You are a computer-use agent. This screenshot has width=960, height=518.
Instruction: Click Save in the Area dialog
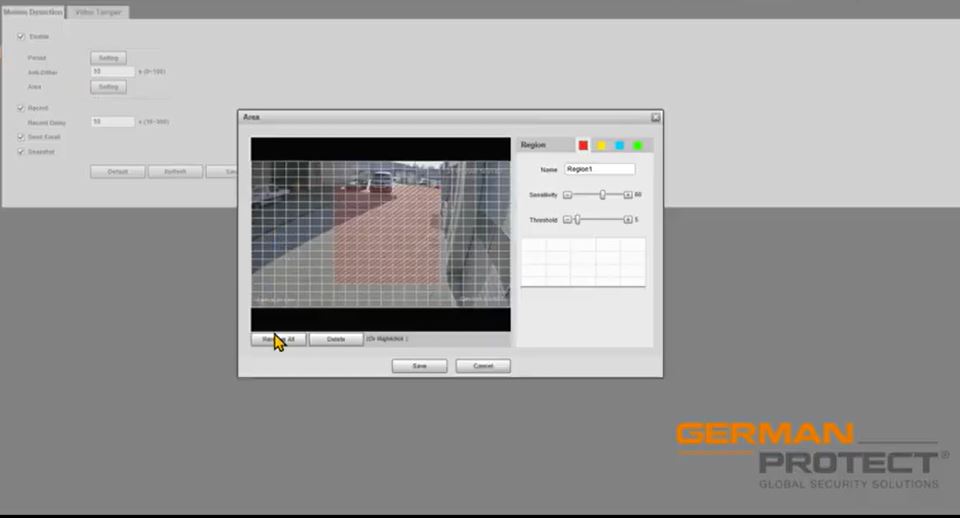click(x=419, y=366)
